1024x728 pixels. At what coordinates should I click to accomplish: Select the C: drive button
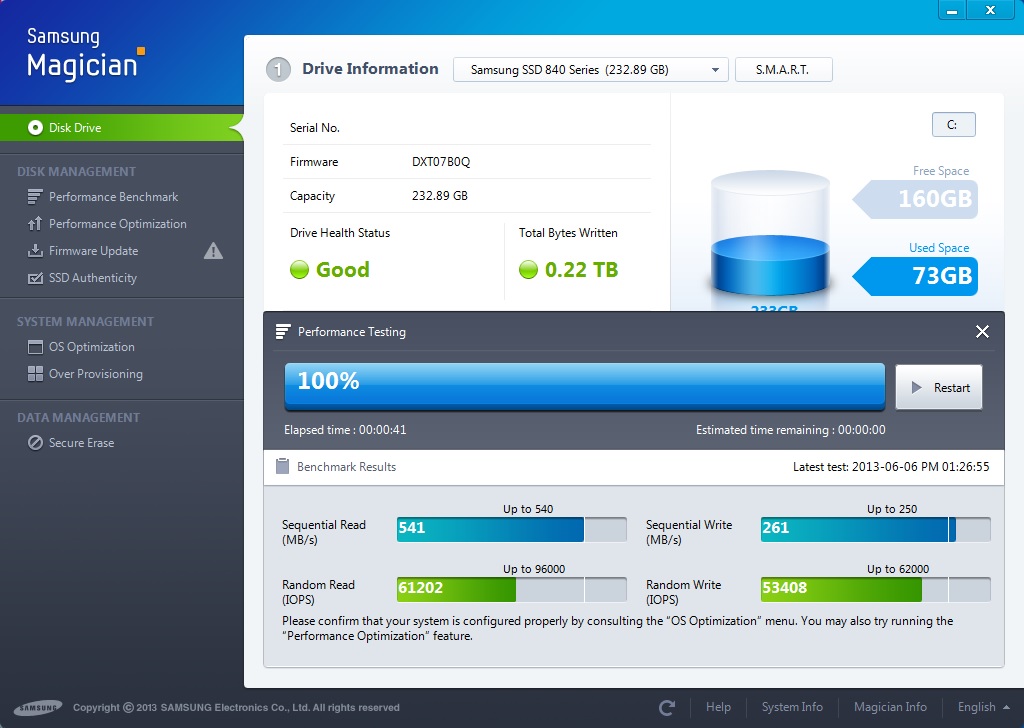pyautogui.click(x=953, y=125)
